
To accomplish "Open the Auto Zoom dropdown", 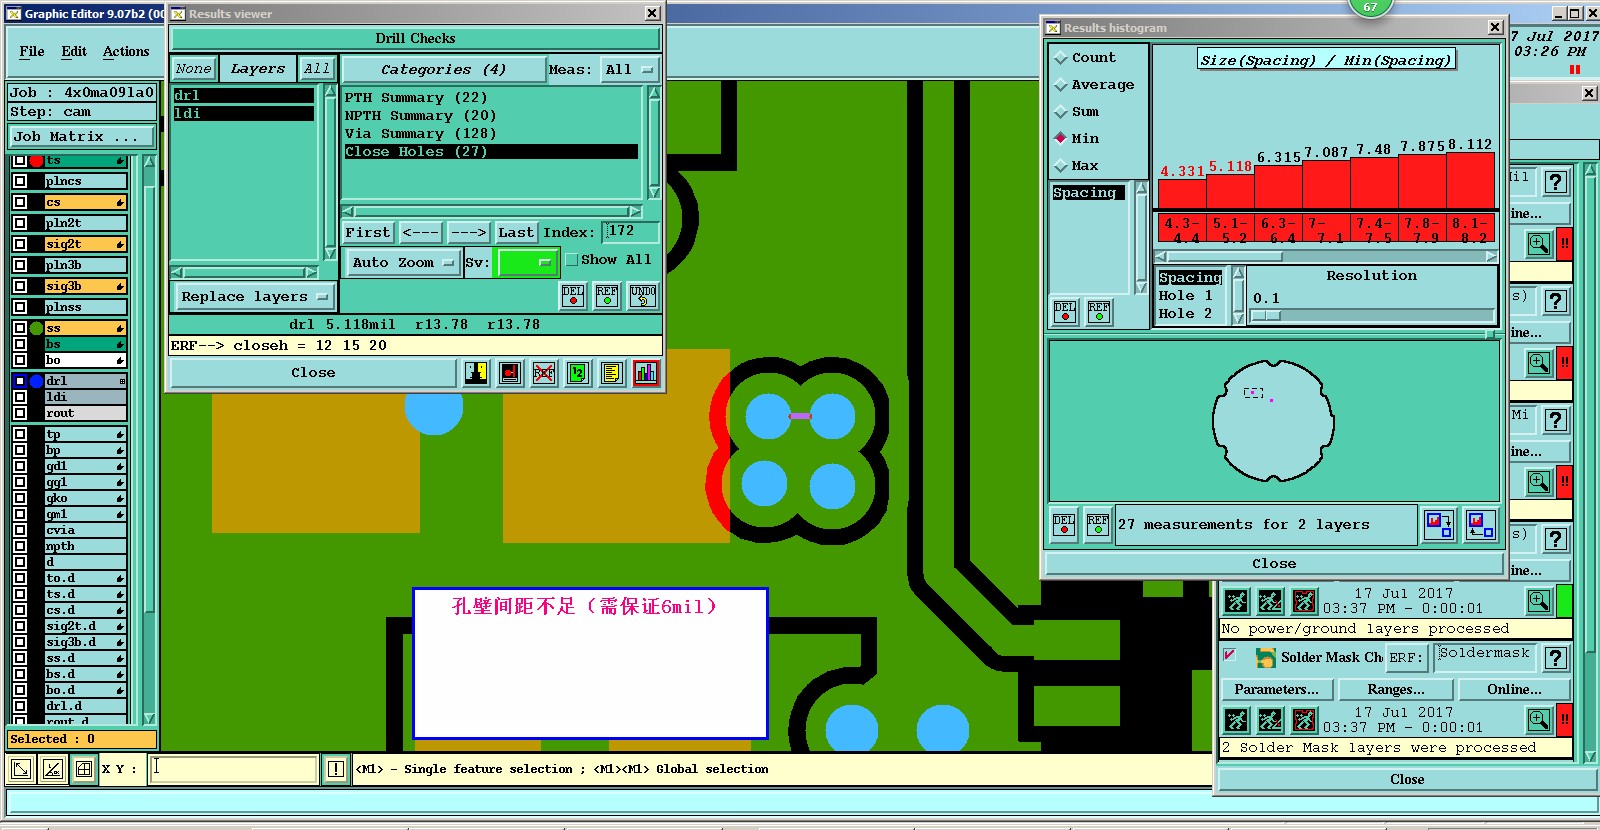I will click(x=402, y=263).
